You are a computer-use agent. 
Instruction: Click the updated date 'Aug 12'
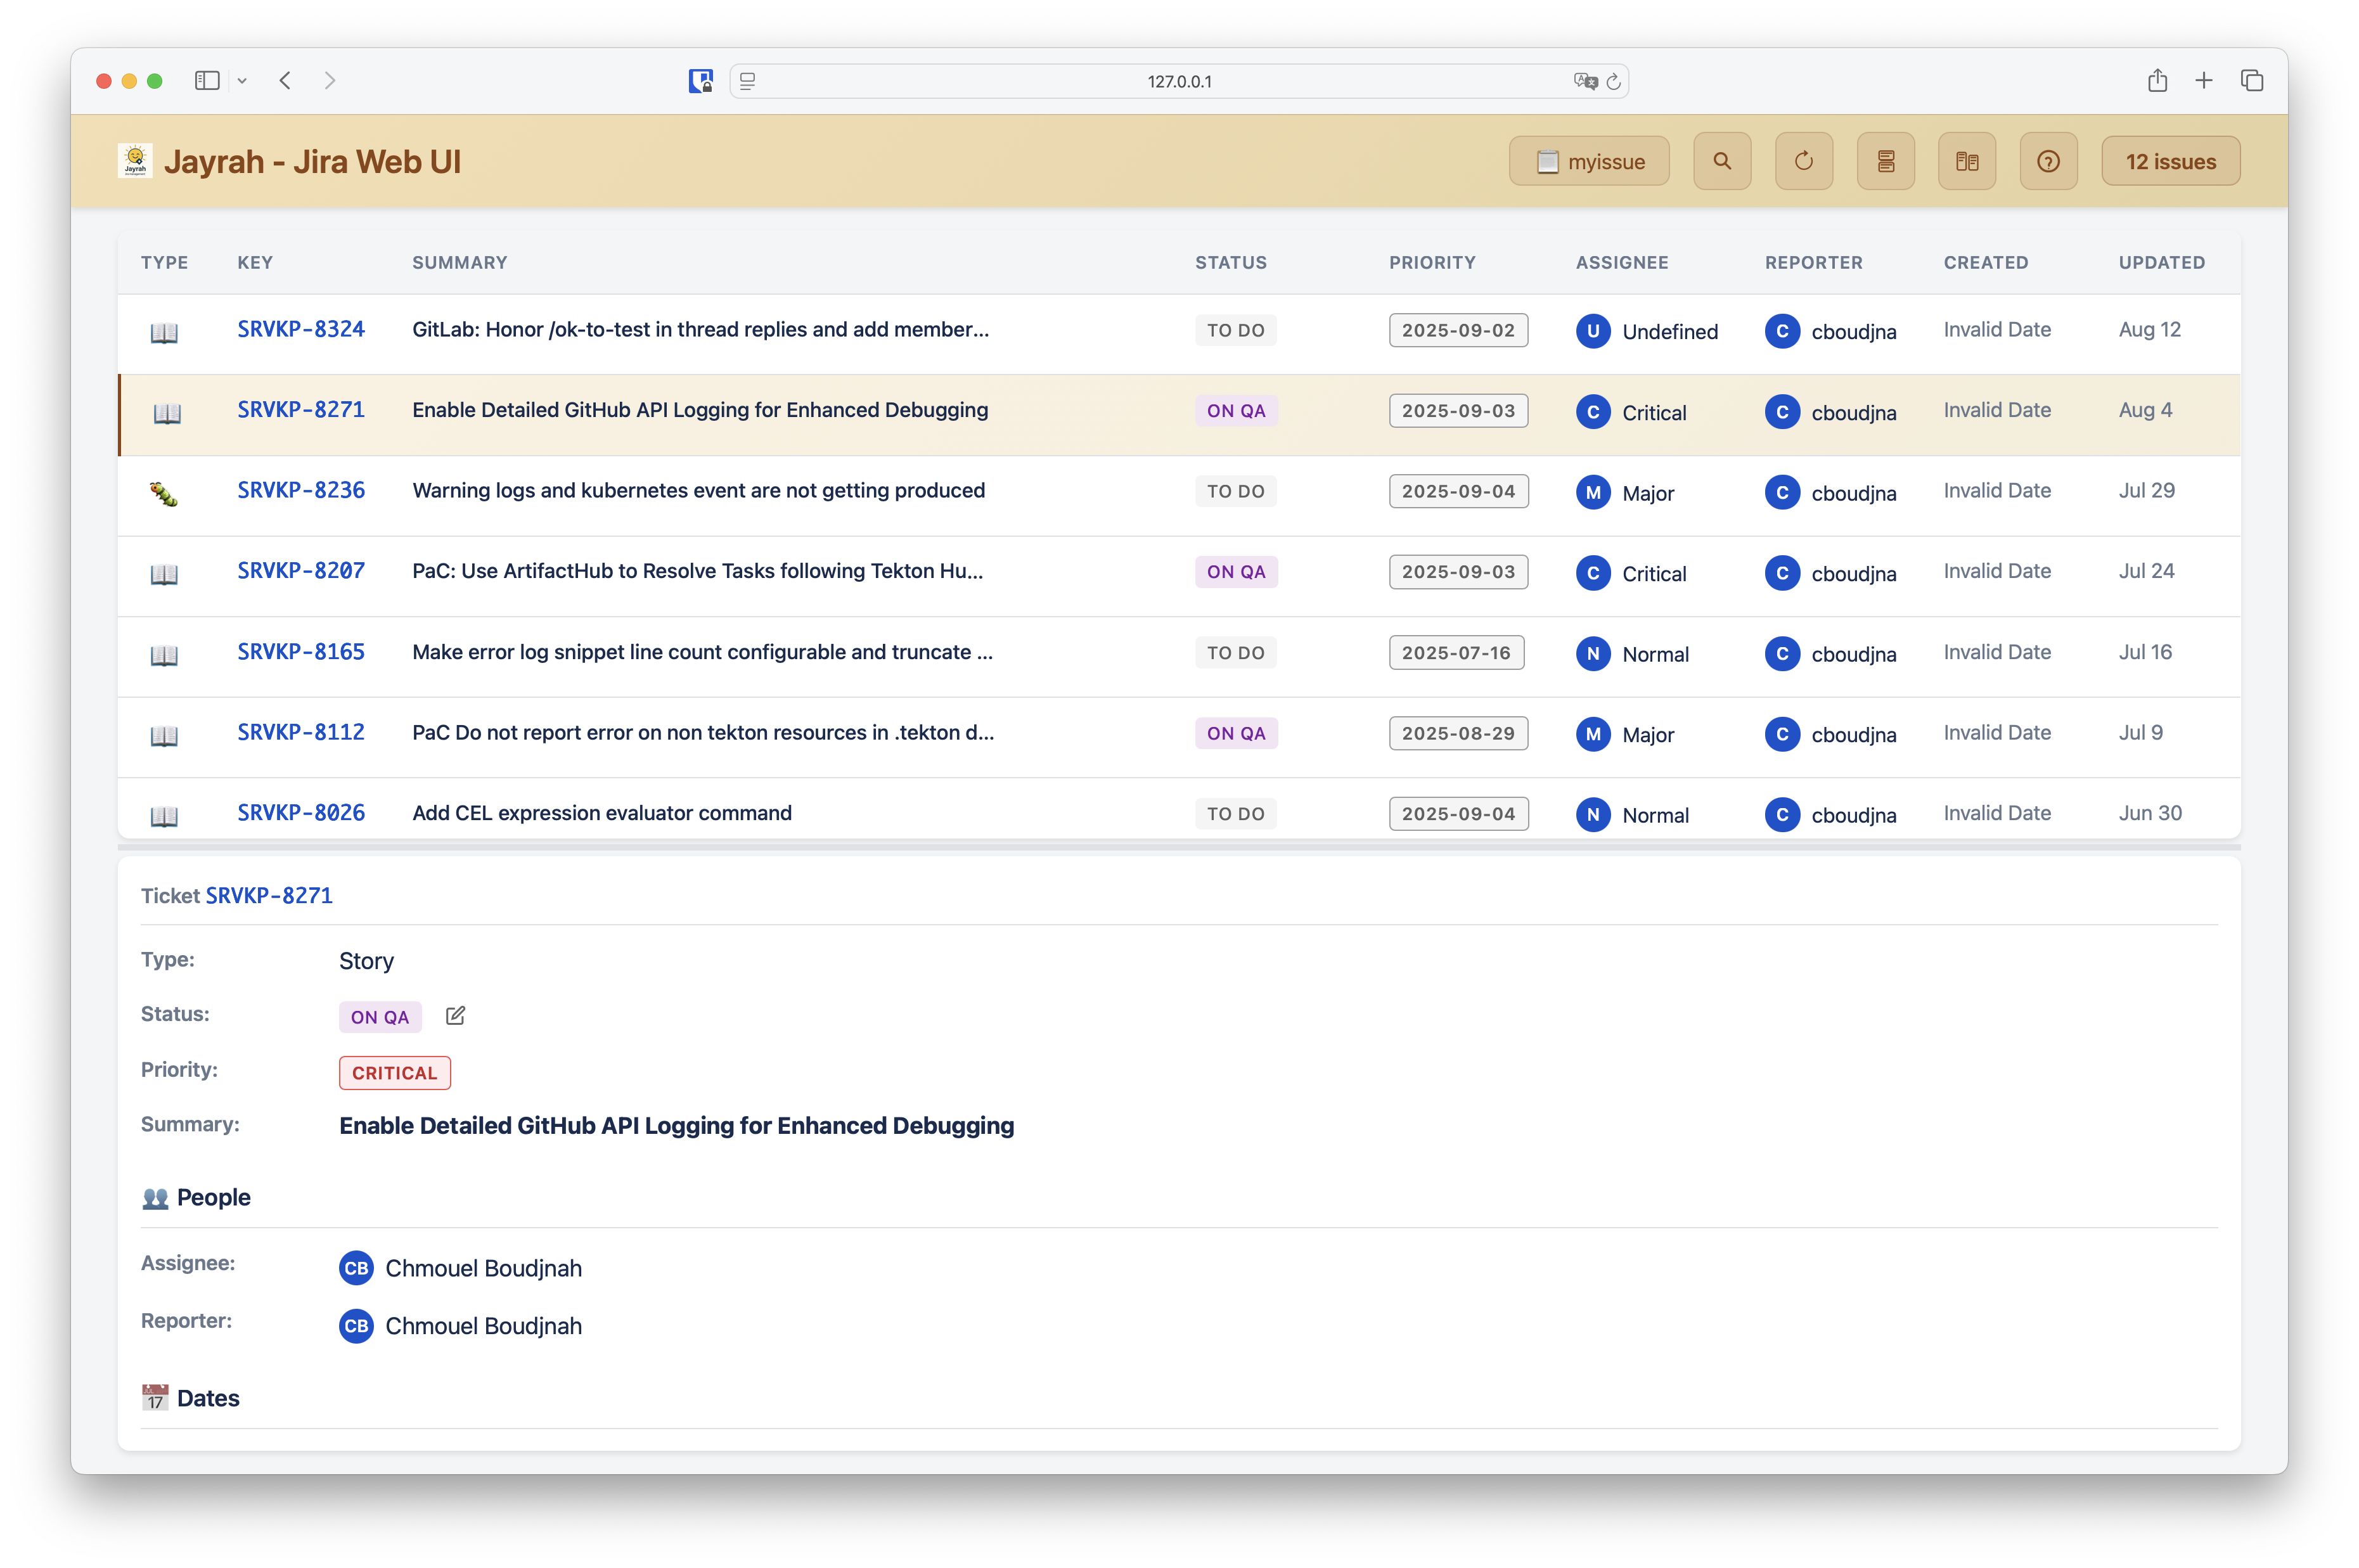2150,329
